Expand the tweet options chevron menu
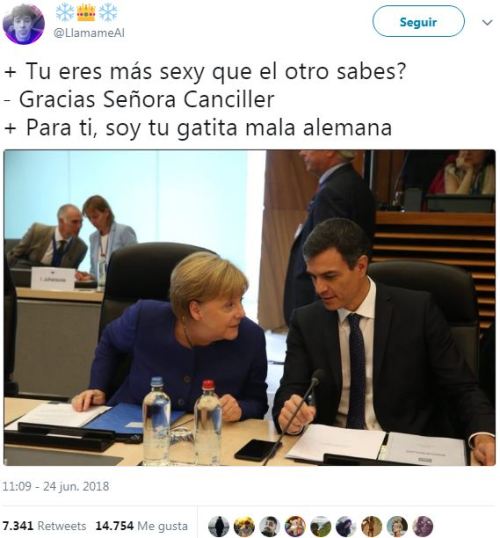 (487, 23)
